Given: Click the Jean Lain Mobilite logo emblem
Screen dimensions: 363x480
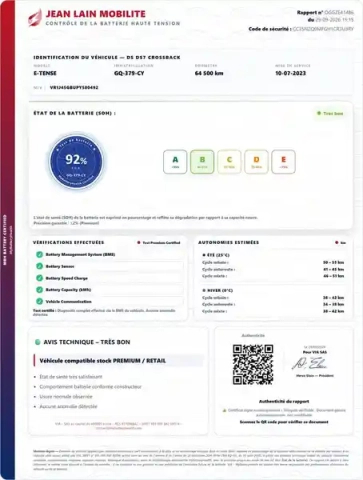Looking at the screenshot, I should (35, 17).
